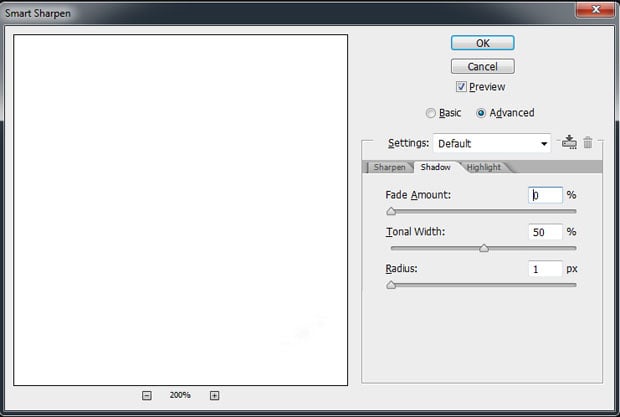Close the Smart Sharpen dialog

(x=596, y=9)
